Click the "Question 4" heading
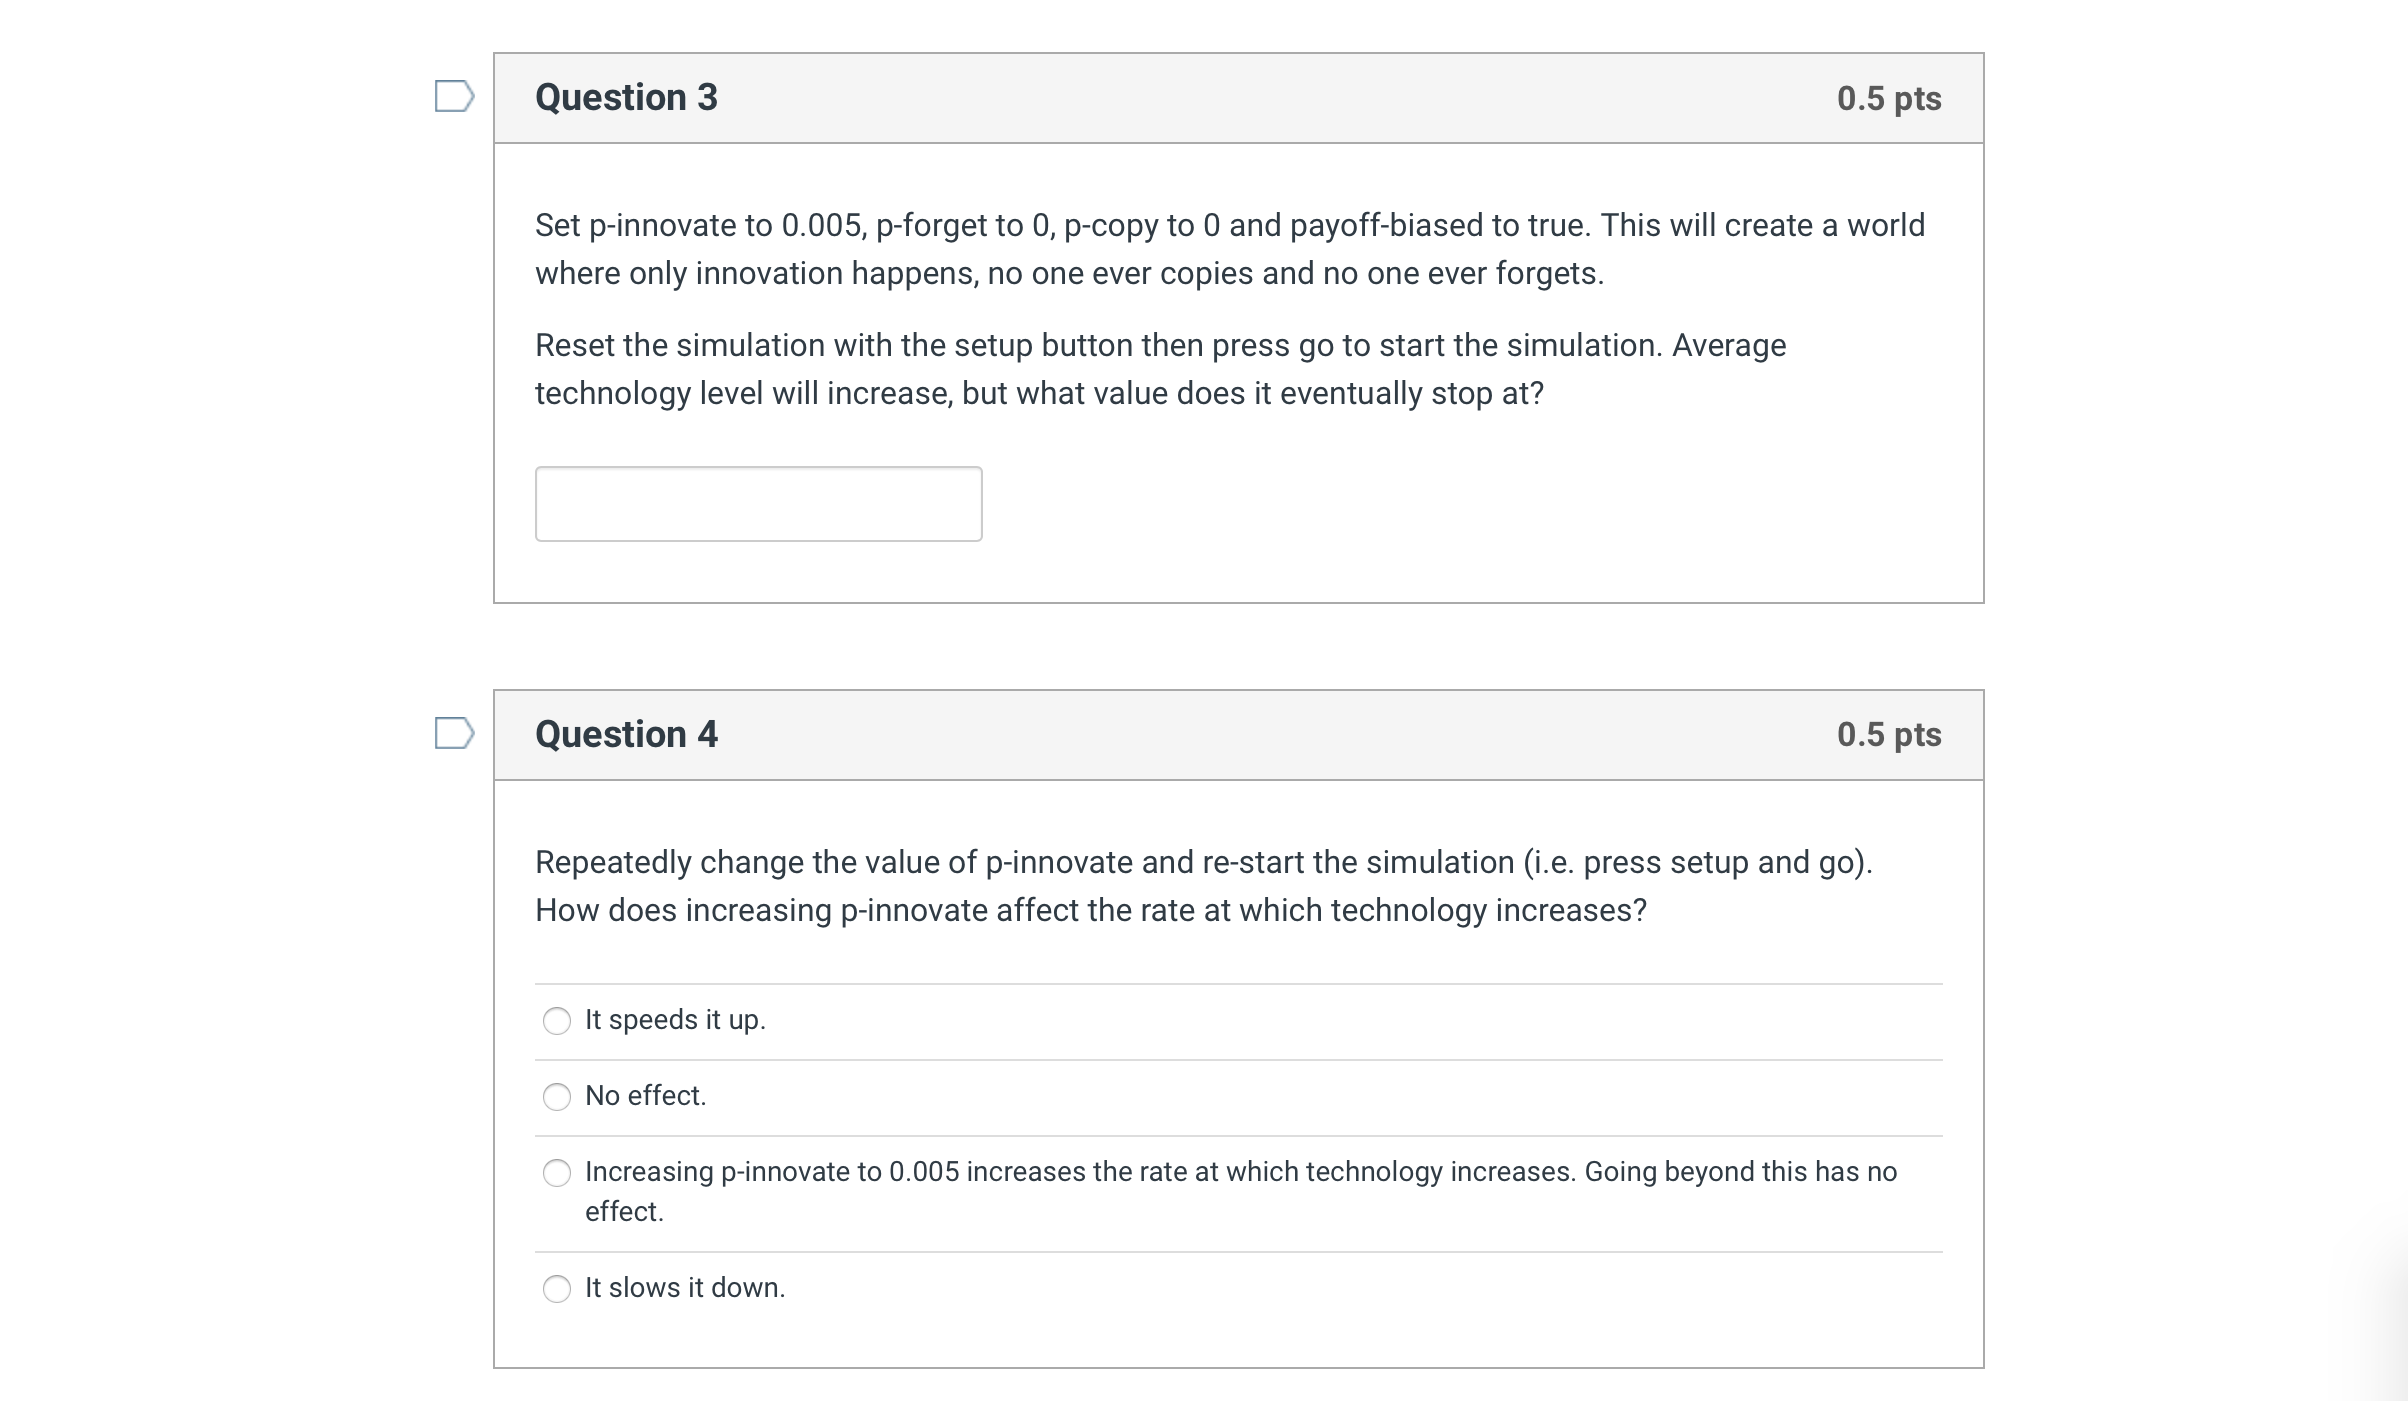The height and width of the screenshot is (1401, 2408). tap(626, 734)
